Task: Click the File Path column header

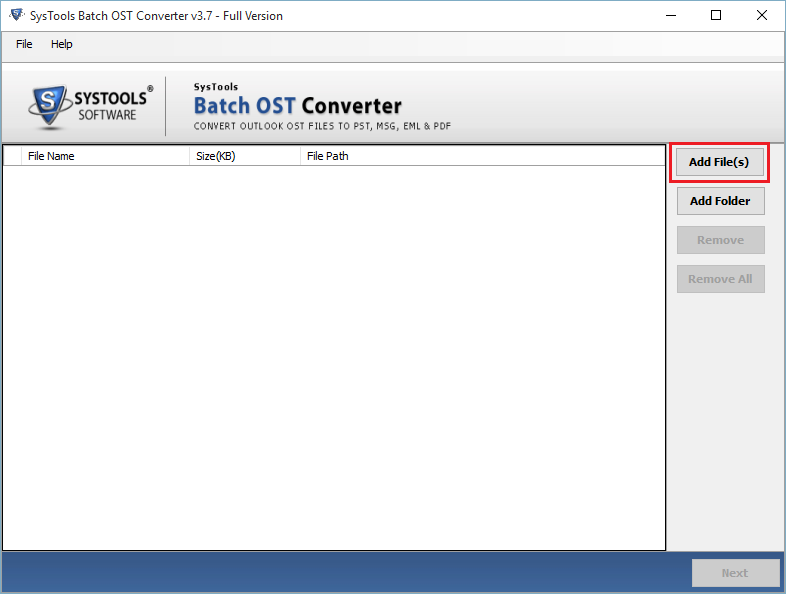Action: [x=482, y=156]
